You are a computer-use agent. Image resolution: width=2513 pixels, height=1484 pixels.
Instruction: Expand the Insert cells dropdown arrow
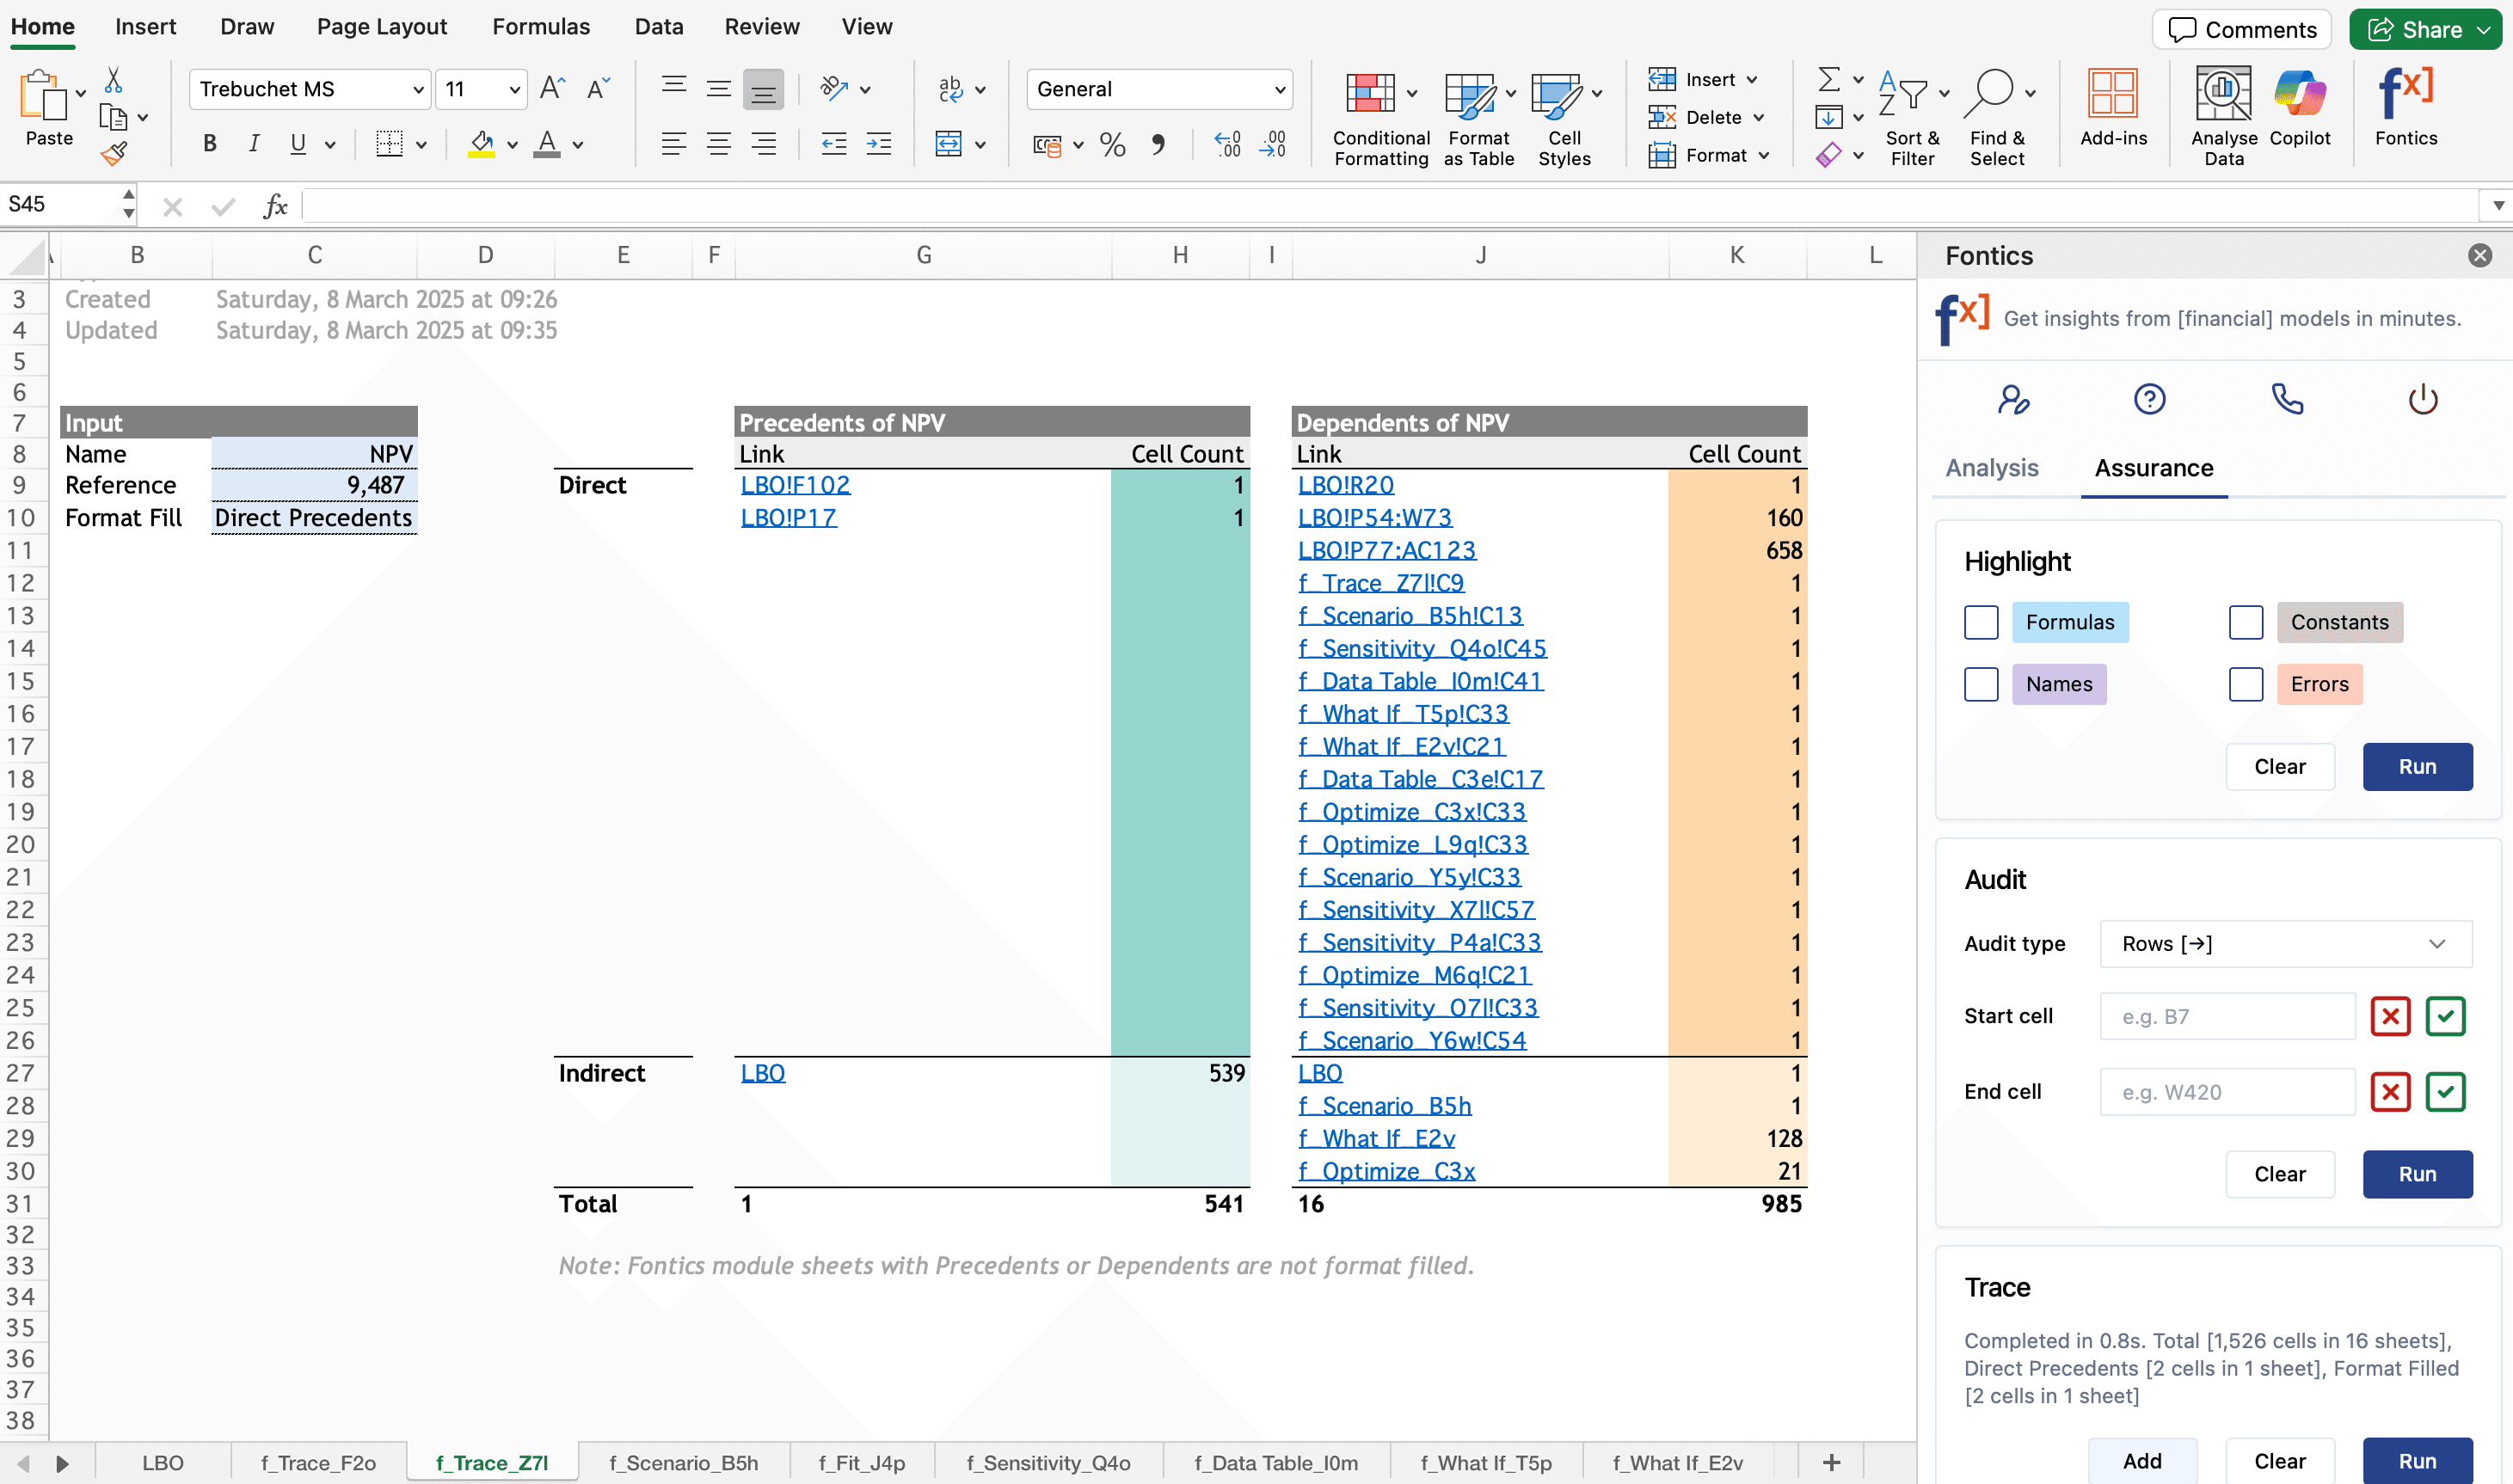(1752, 80)
